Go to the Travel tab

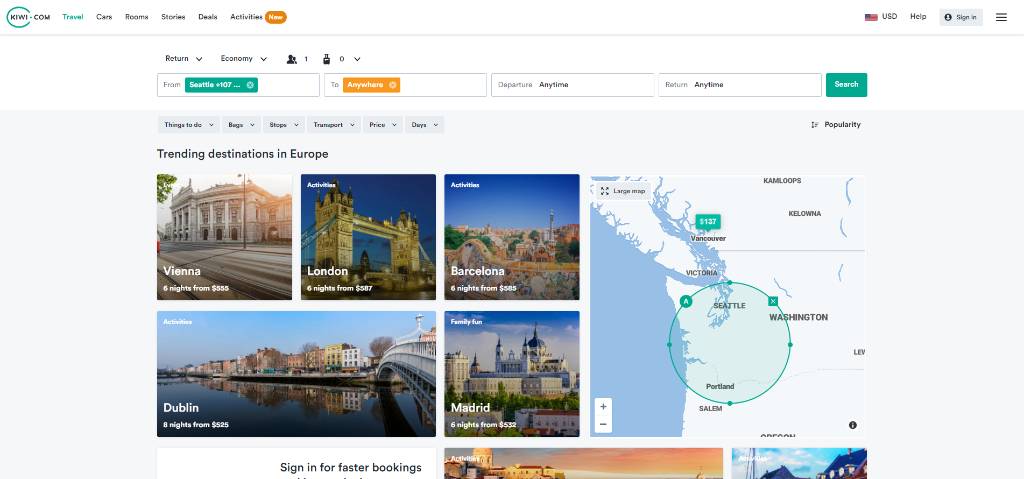pos(72,17)
